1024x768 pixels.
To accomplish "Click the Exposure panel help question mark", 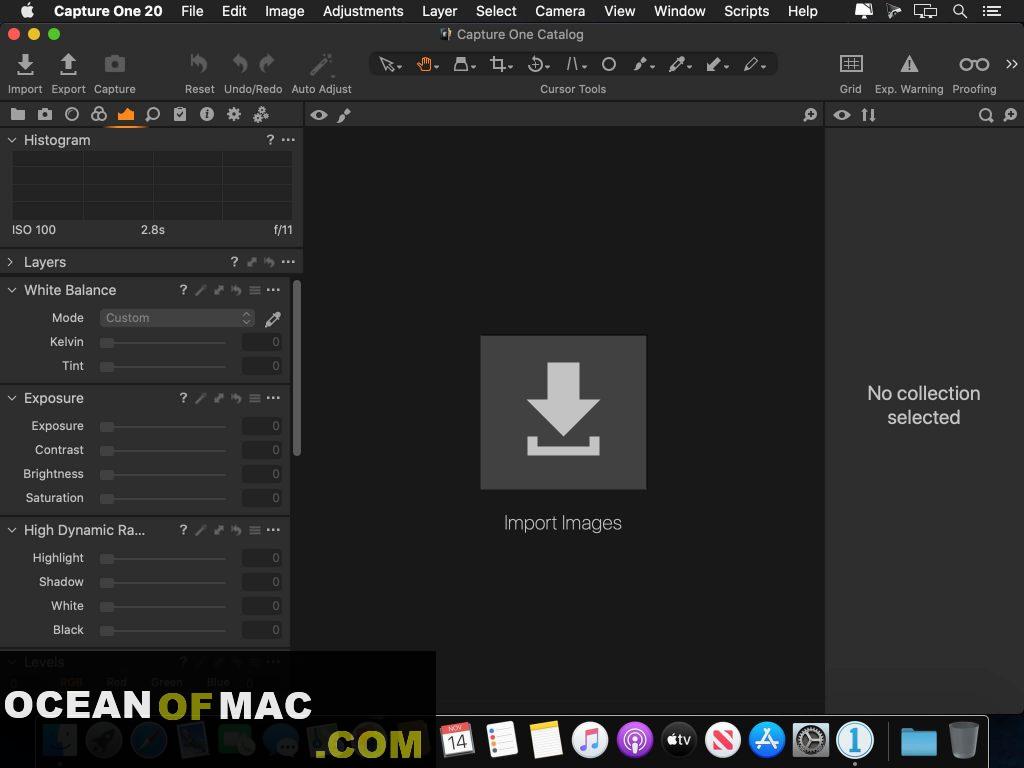I will tap(183, 398).
